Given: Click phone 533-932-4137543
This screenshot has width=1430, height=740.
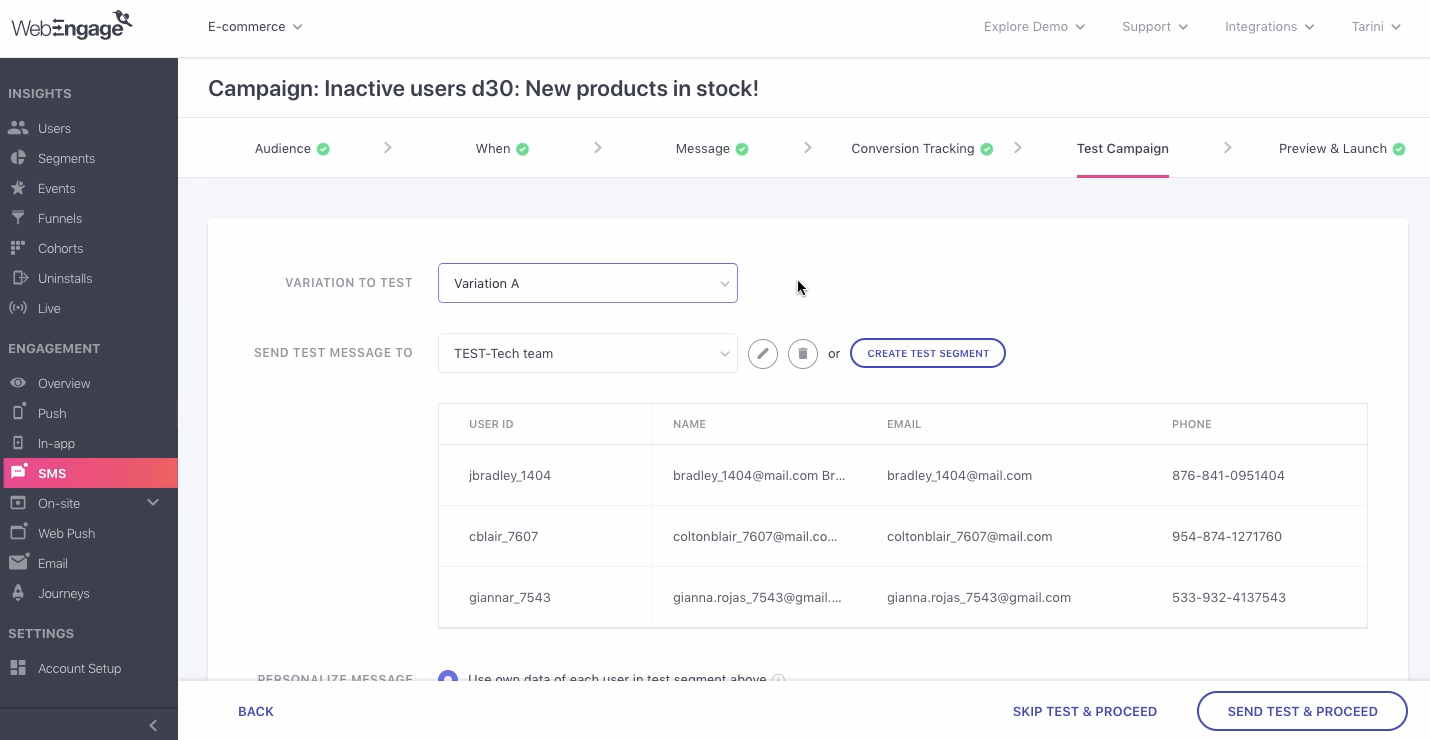Looking at the screenshot, I should 1229,597.
